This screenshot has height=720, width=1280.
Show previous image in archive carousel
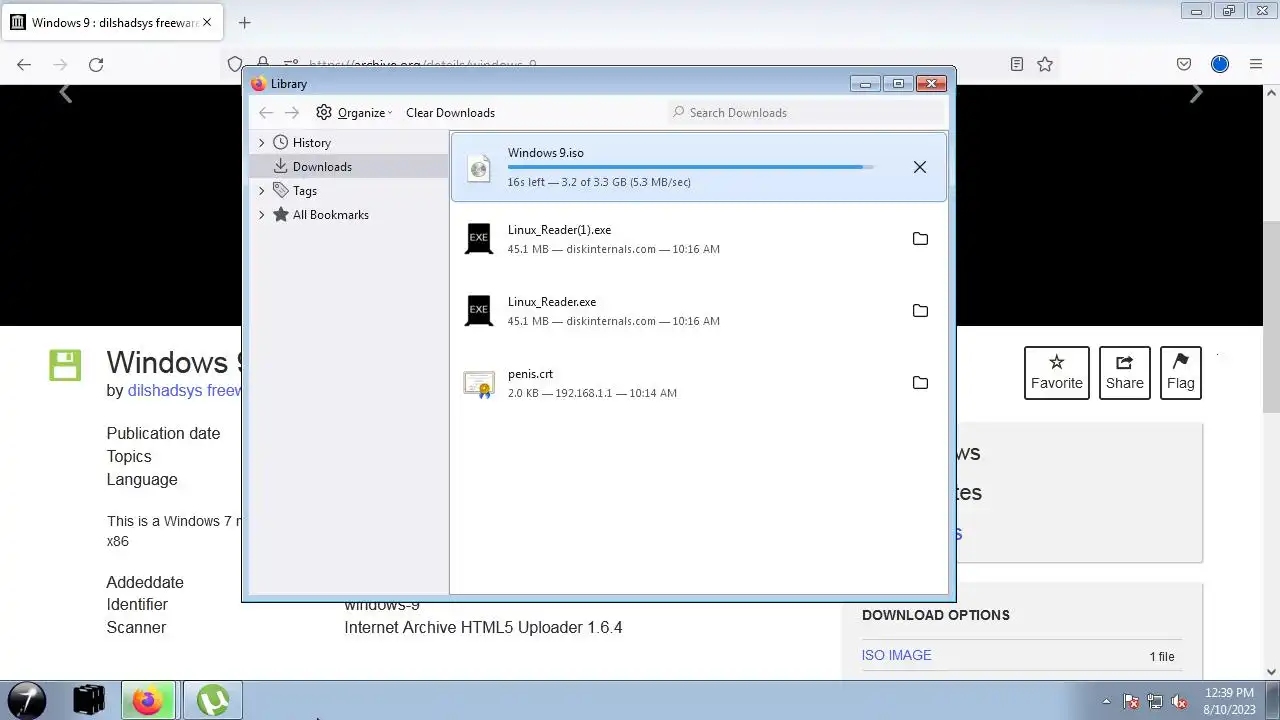(x=66, y=93)
